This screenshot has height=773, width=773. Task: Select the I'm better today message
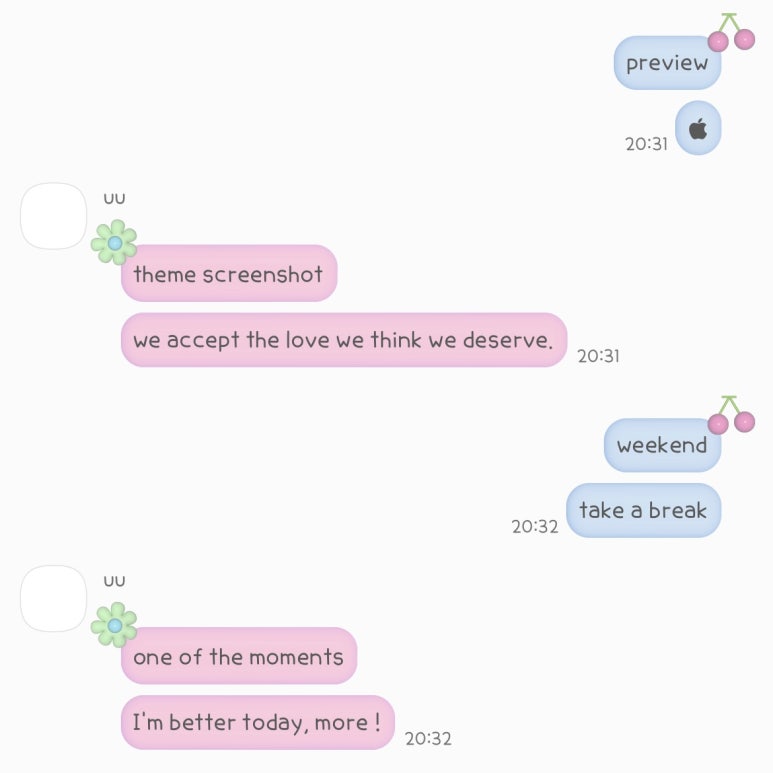[x=258, y=722]
